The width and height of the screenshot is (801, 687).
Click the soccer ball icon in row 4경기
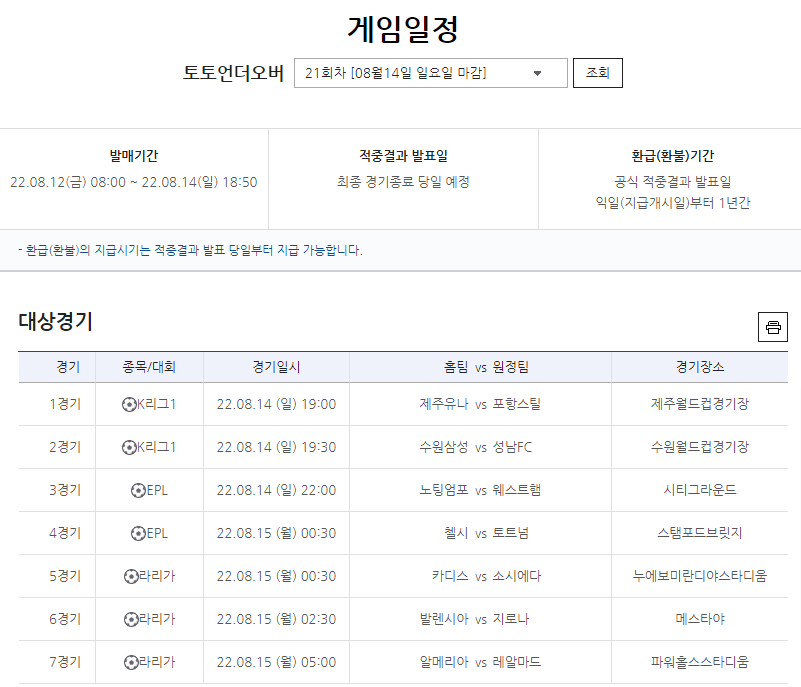point(138,533)
